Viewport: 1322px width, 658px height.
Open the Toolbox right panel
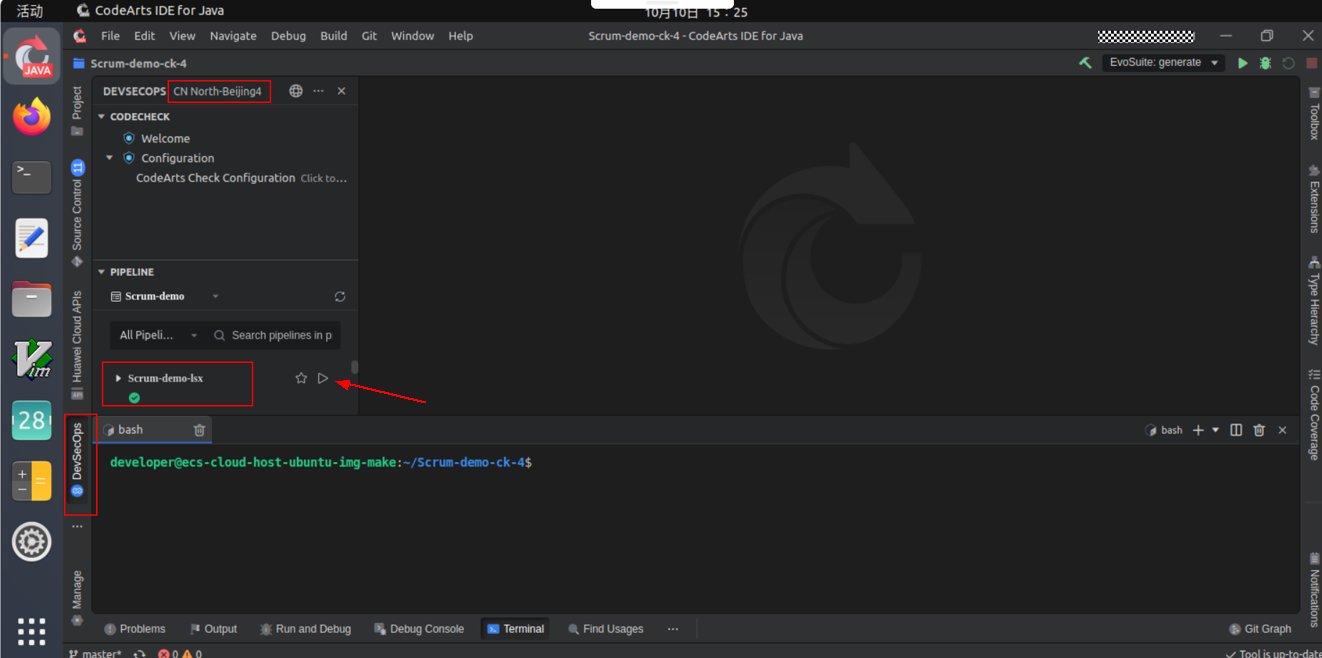(1314, 114)
